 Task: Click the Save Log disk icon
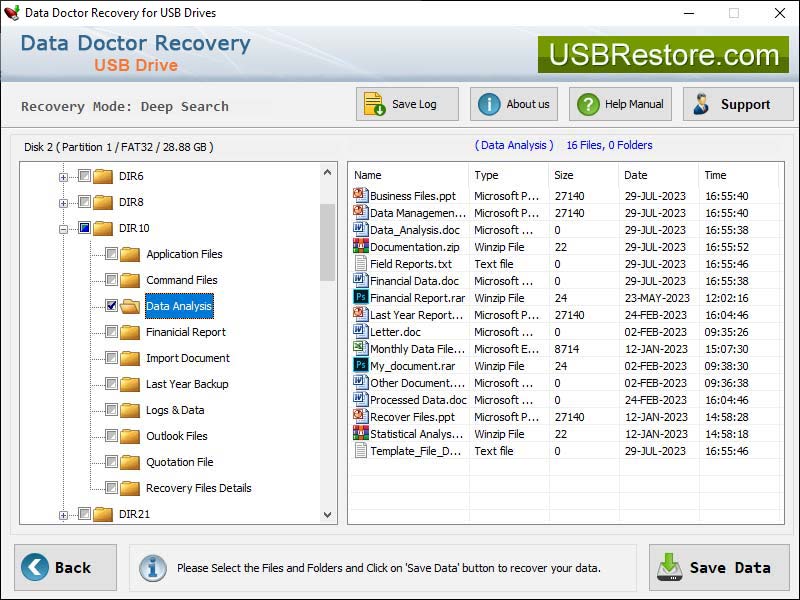click(x=373, y=103)
